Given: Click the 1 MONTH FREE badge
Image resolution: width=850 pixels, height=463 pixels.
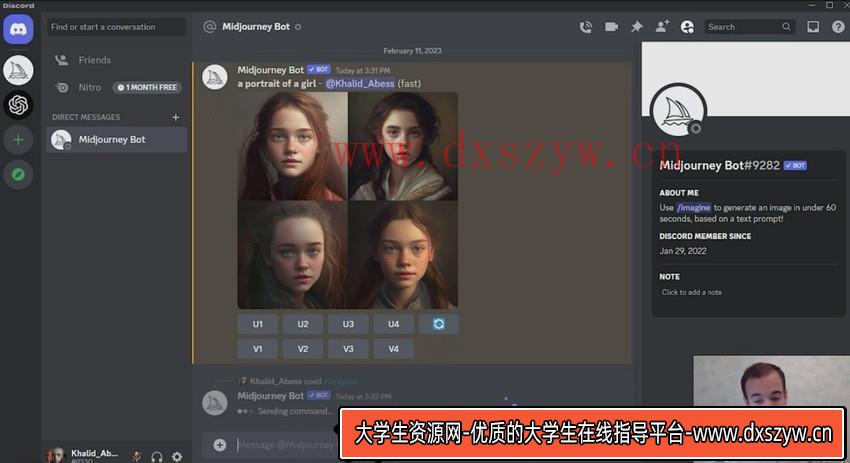Looking at the screenshot, I should 147,87.
